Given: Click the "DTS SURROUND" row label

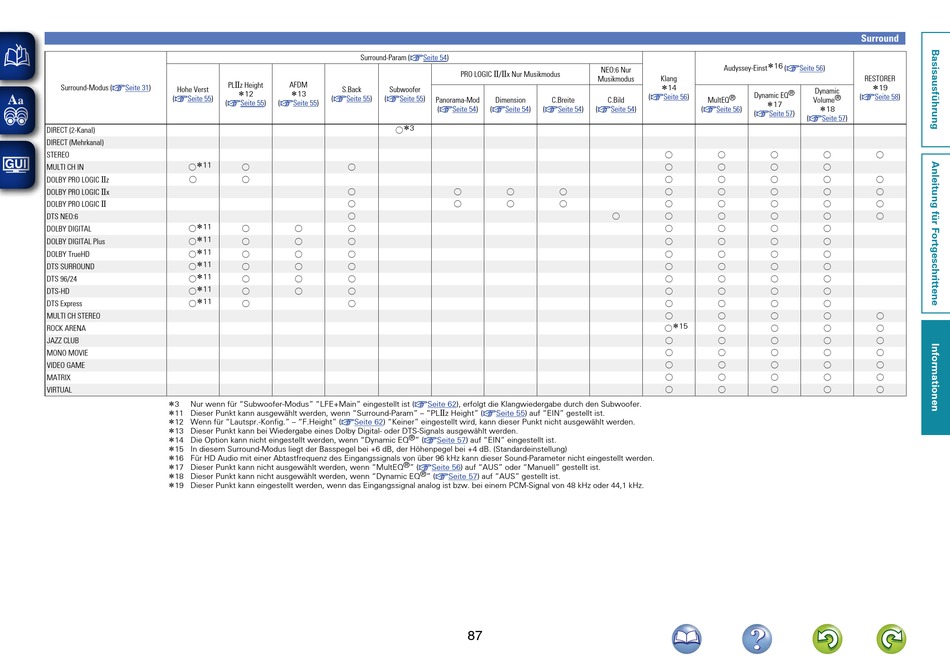Looking at the screenshot, I should [70, 267].
